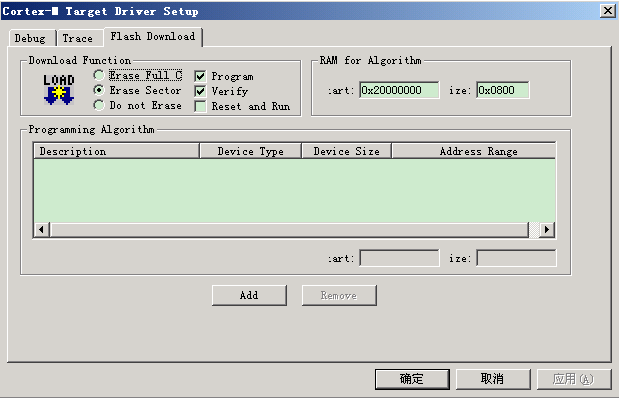619x398 pixels.
Task: Click the Remove button
Action: [339, 295]
